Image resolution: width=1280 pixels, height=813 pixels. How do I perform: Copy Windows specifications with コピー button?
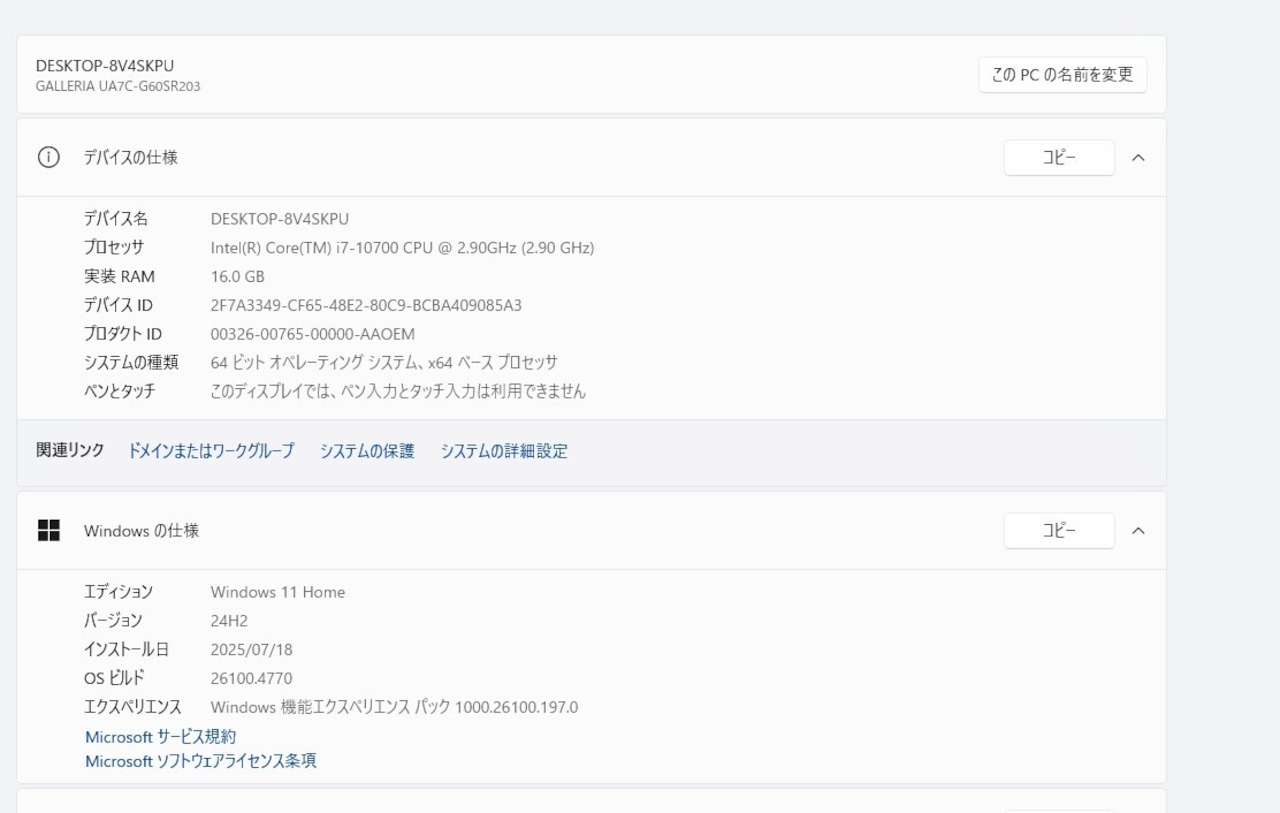coord(1059,530)
